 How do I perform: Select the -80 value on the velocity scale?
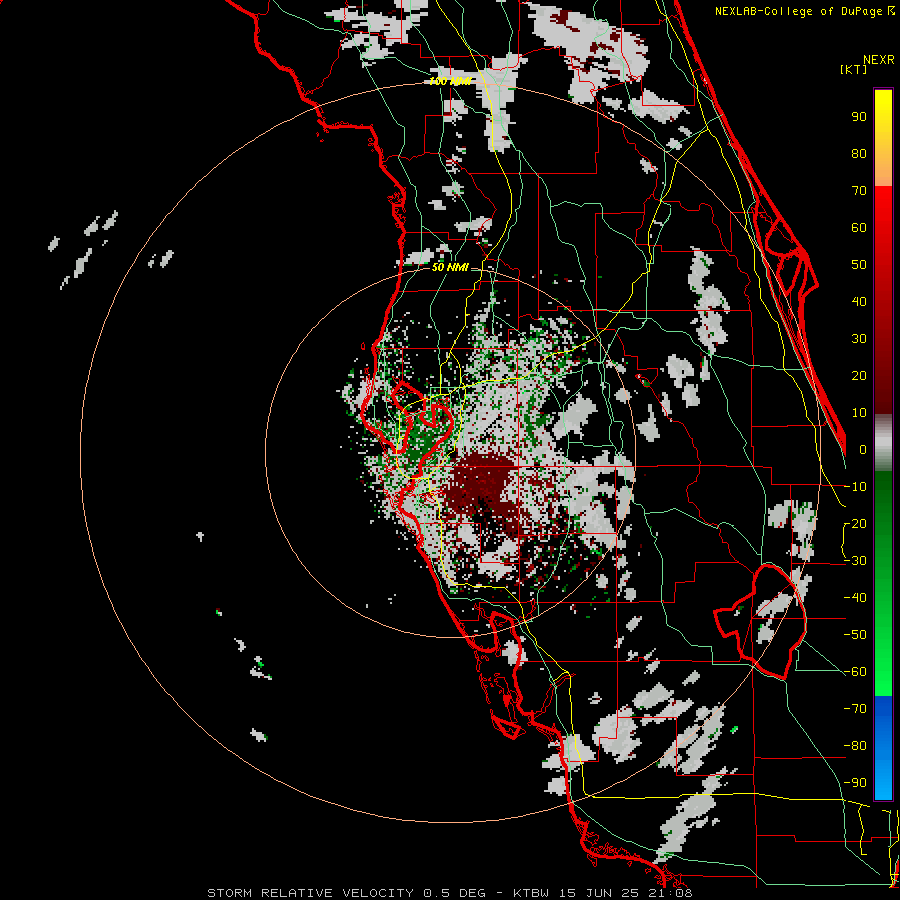[x=855, y=746]
